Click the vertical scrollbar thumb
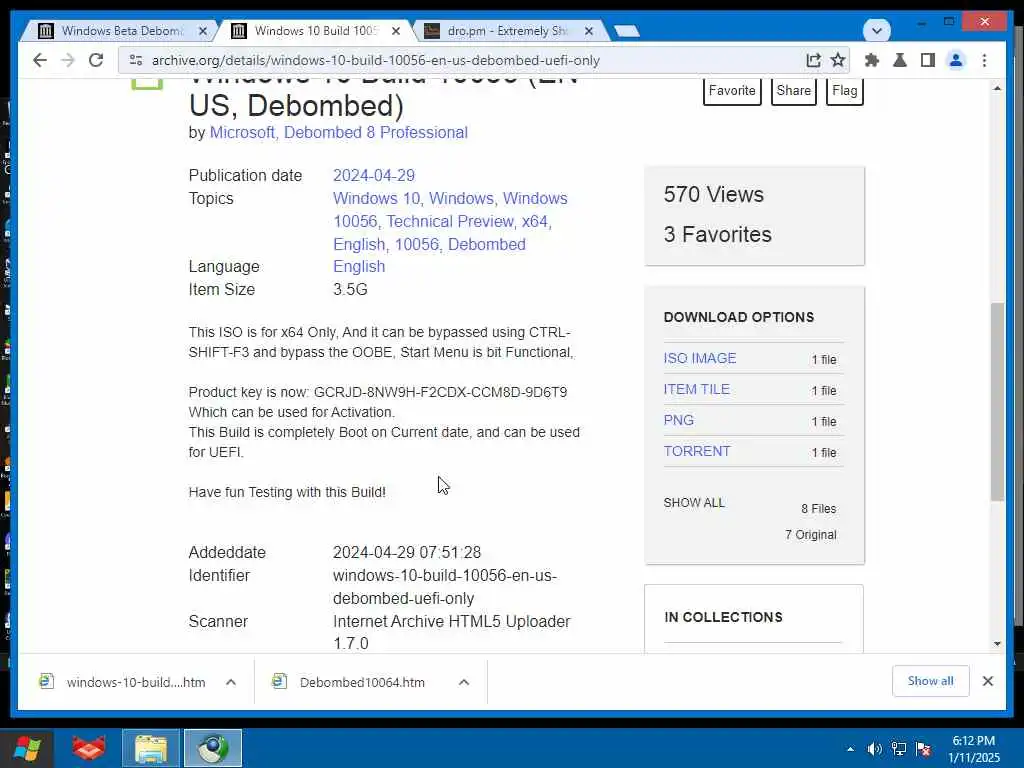This screenshot has height=768, width=1024. pyautogui.click(x=997, y=402)
